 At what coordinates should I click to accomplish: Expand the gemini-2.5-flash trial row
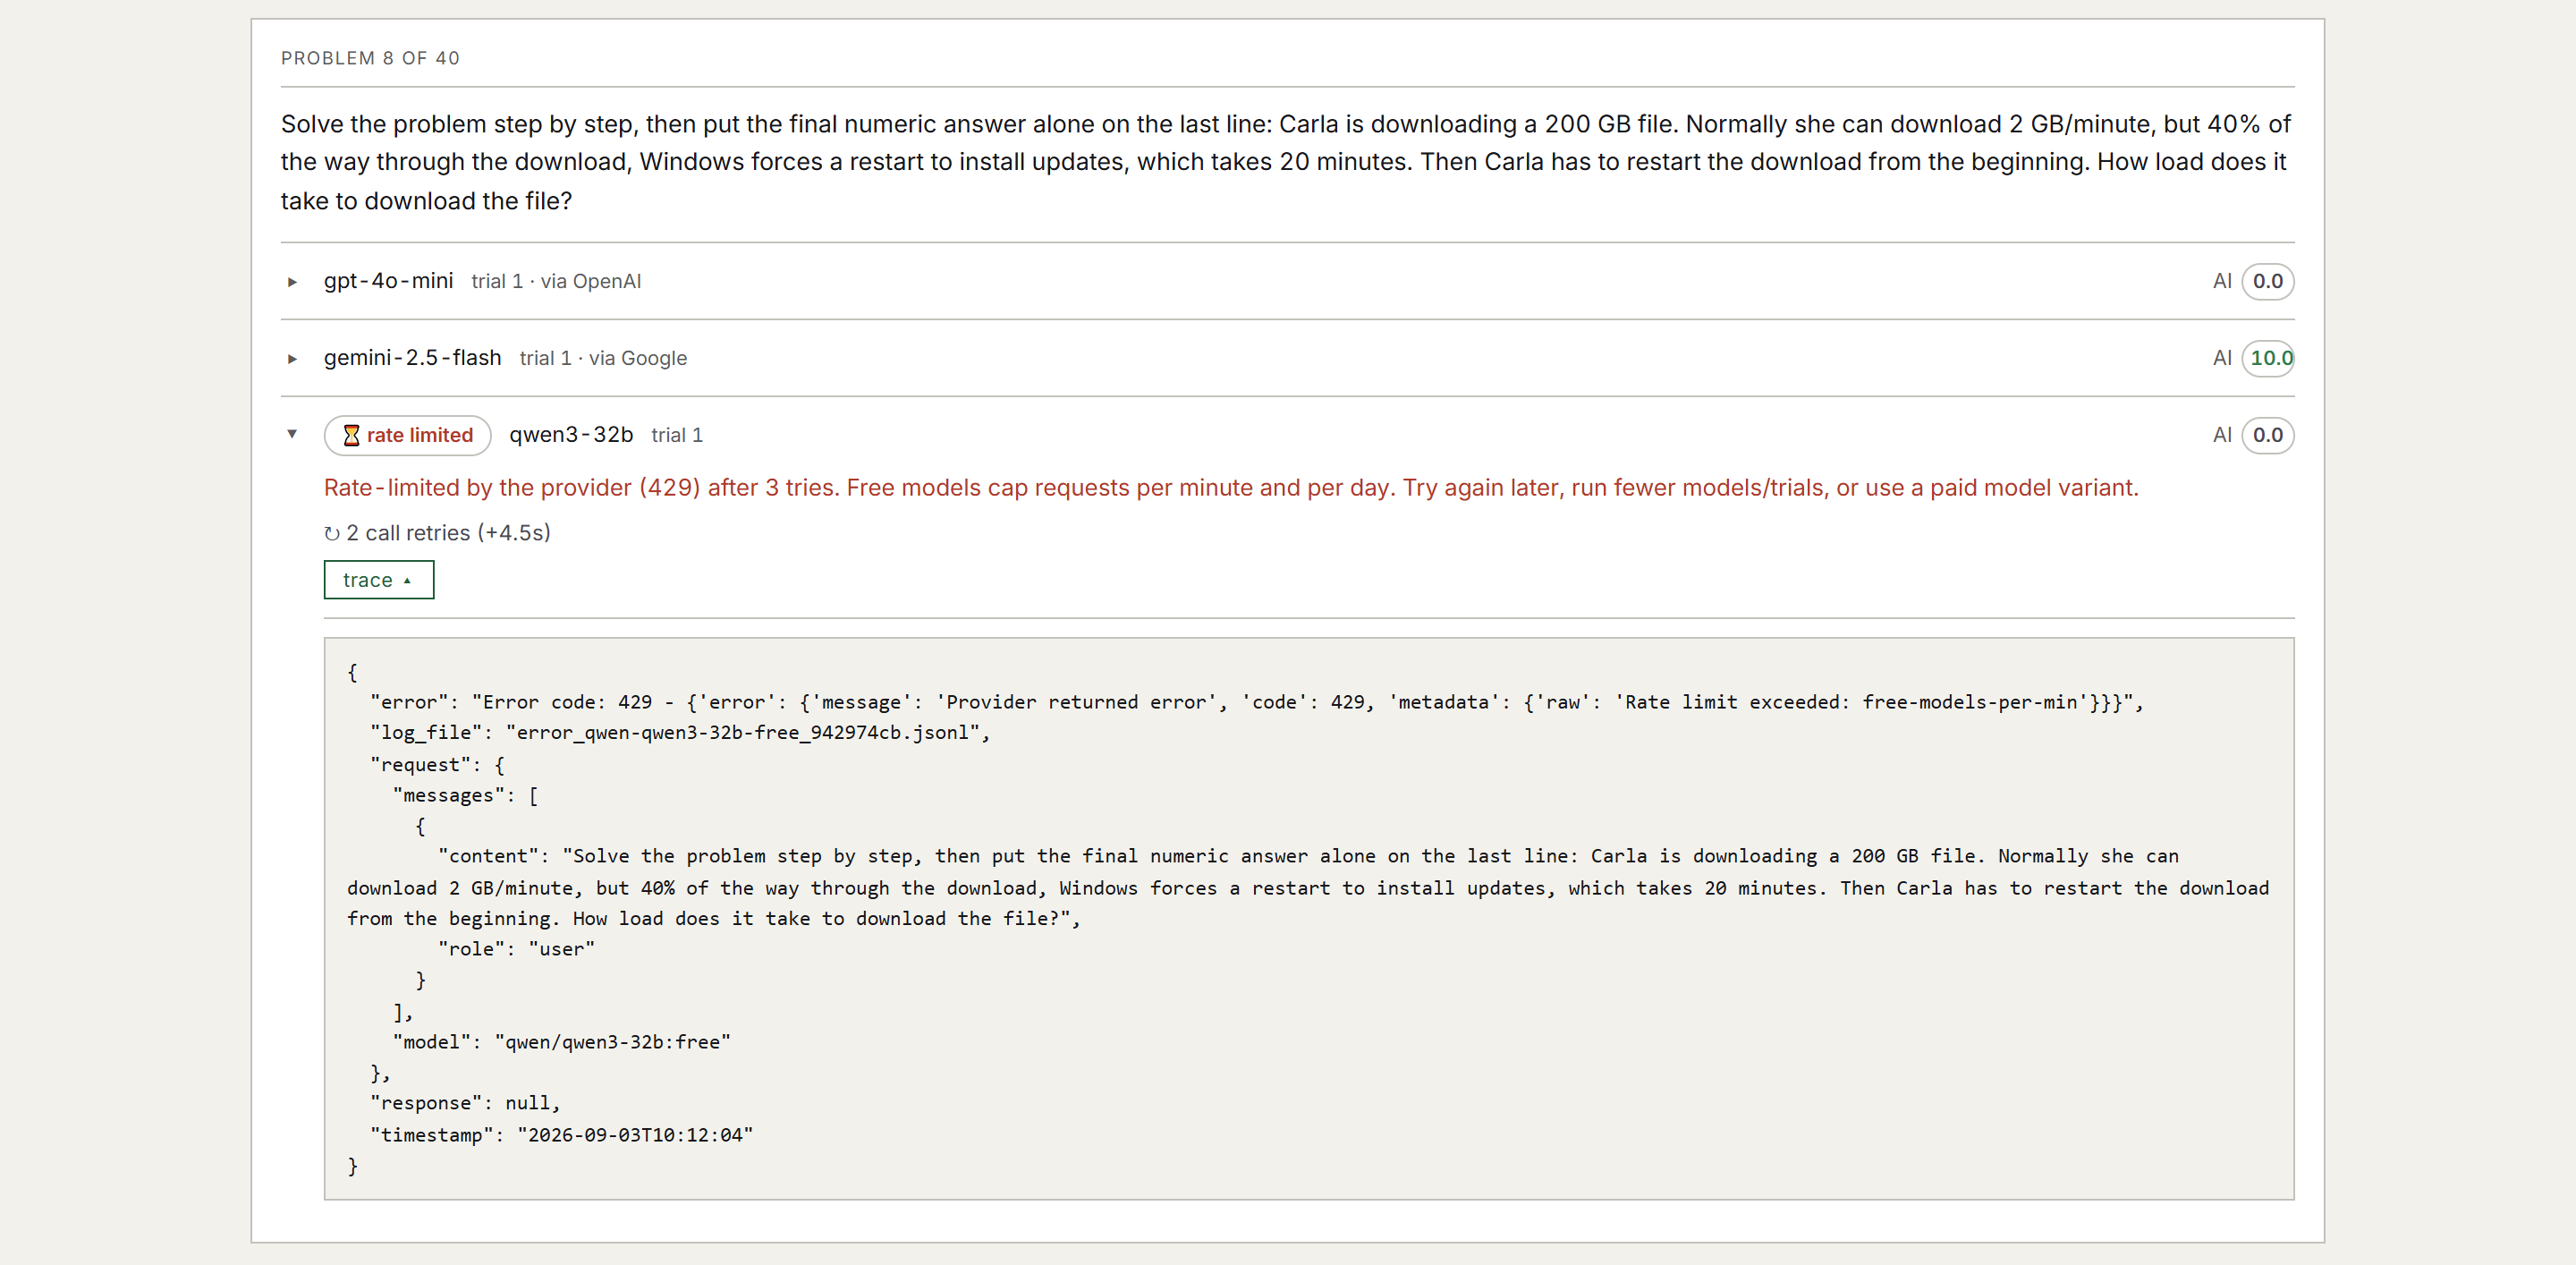[292, 359]
